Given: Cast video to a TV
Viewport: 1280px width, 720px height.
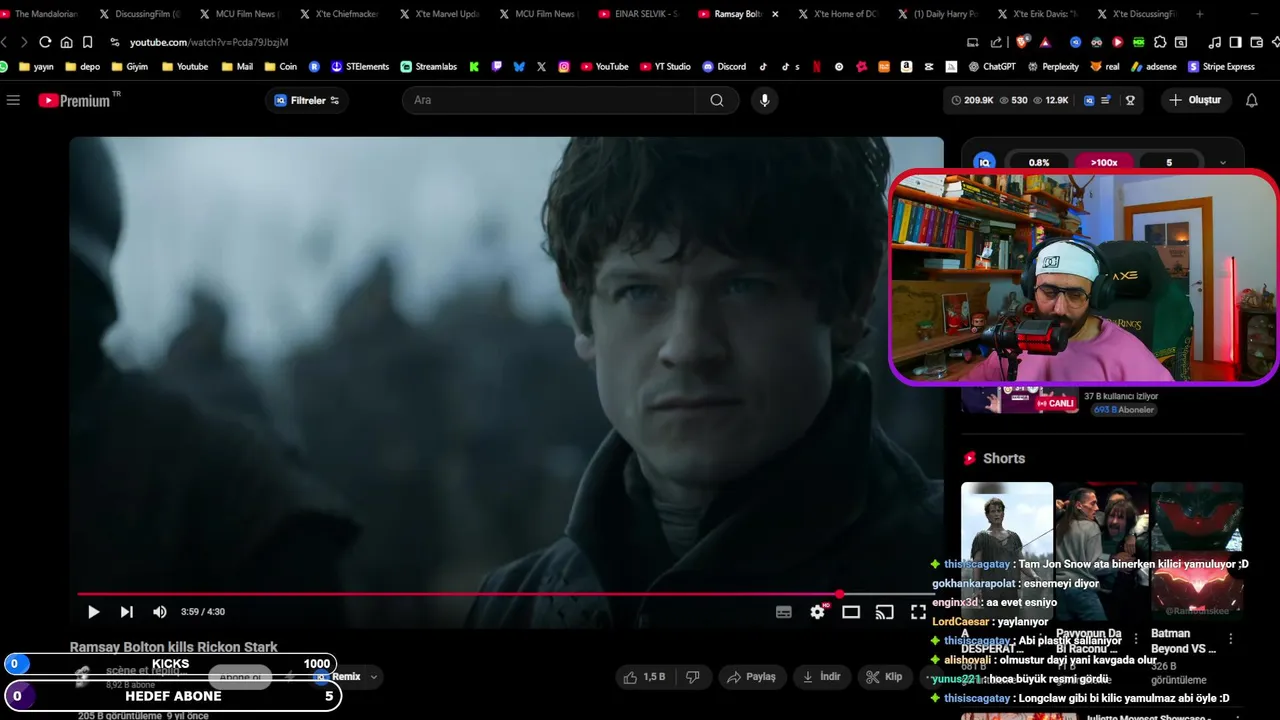Looking at the screenshot, I should [884, 612].
